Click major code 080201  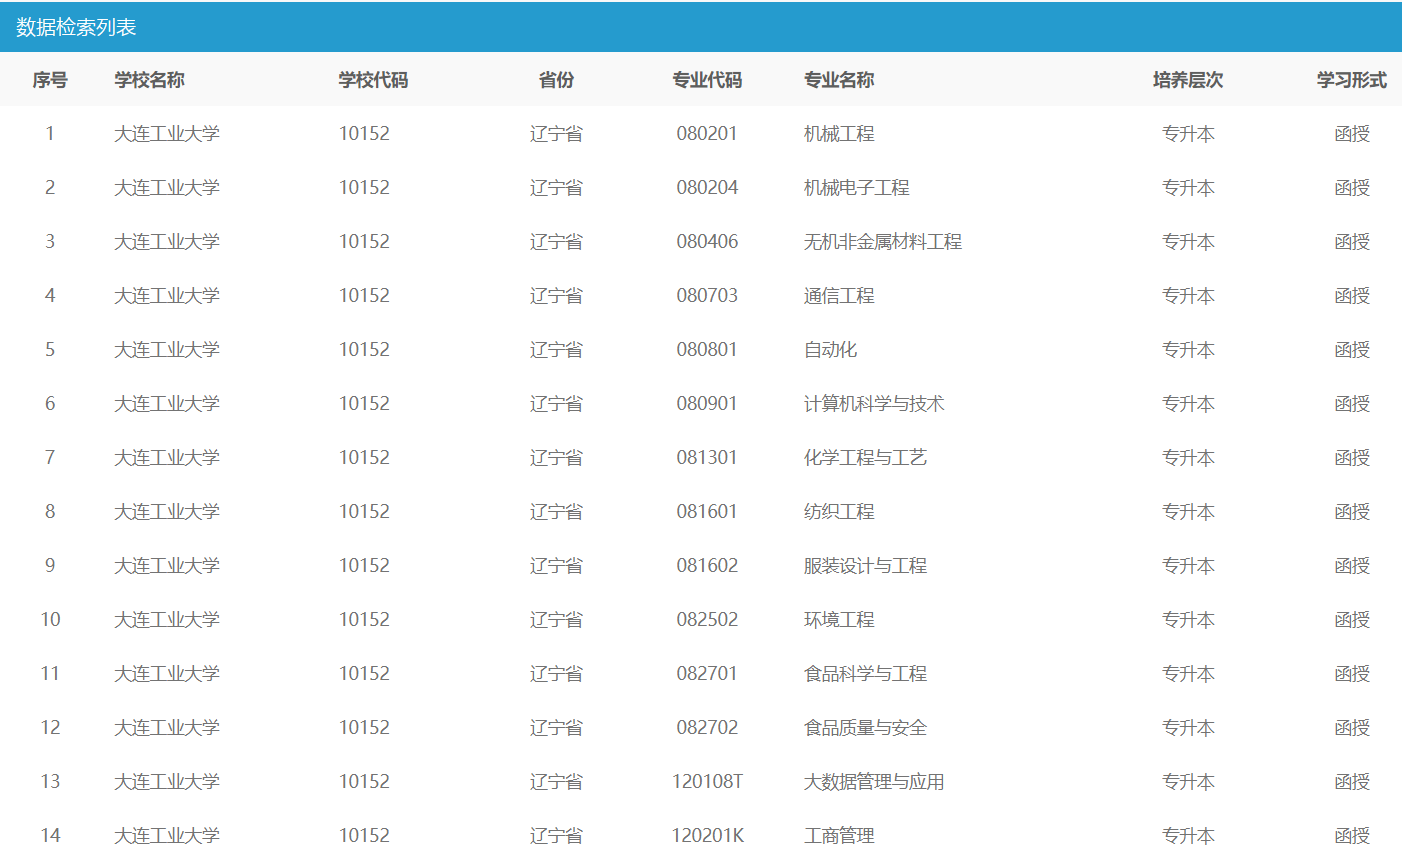point(707,134)
